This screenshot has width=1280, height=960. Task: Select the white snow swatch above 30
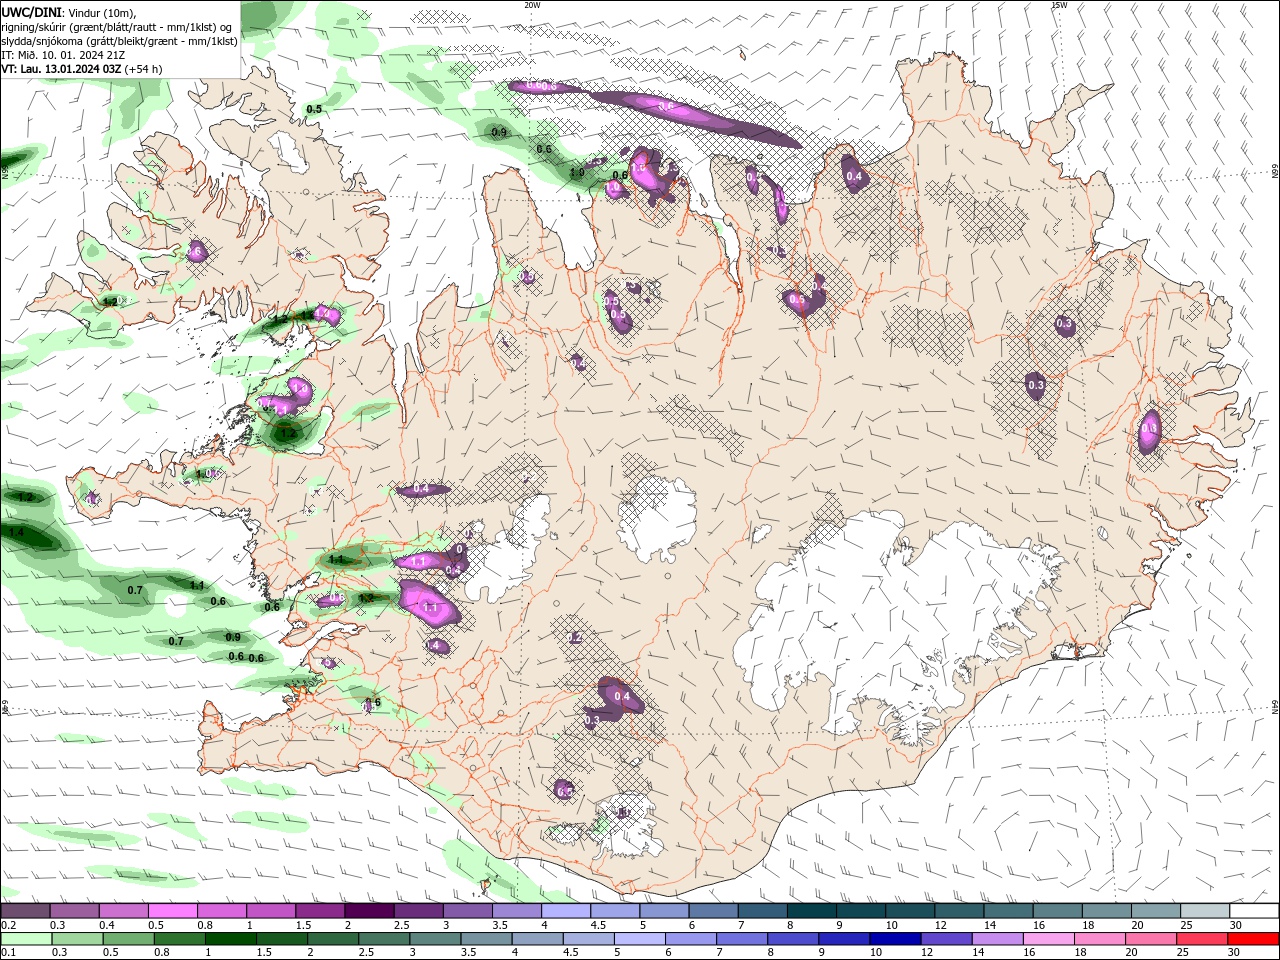(1254, 910)
